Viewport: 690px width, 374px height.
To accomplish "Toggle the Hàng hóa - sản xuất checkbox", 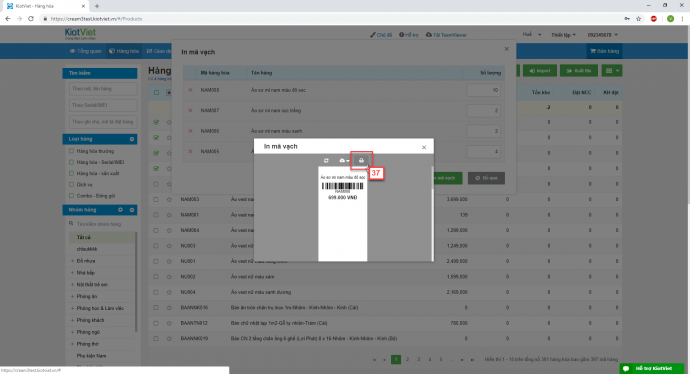I will click(x=71, y=173).
